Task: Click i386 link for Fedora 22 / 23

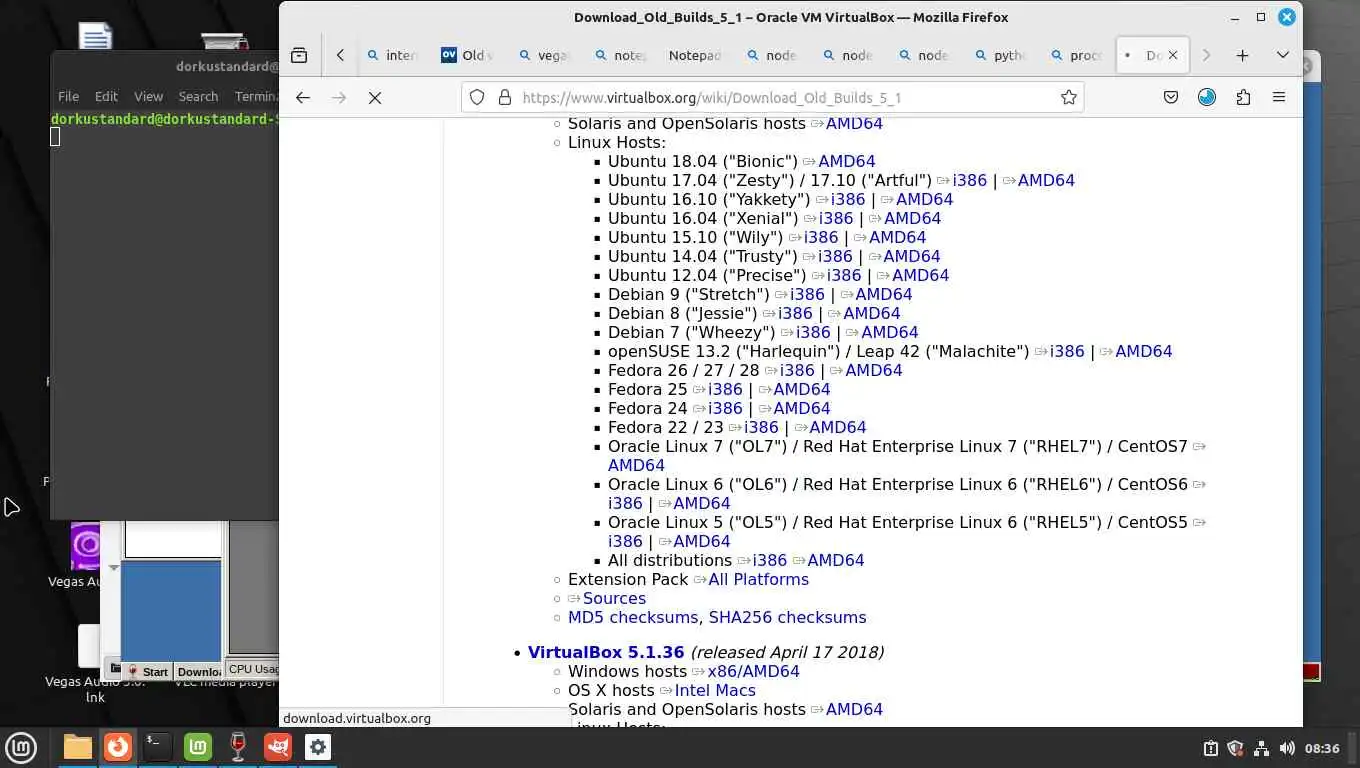Action: click(x=761, y=427)
